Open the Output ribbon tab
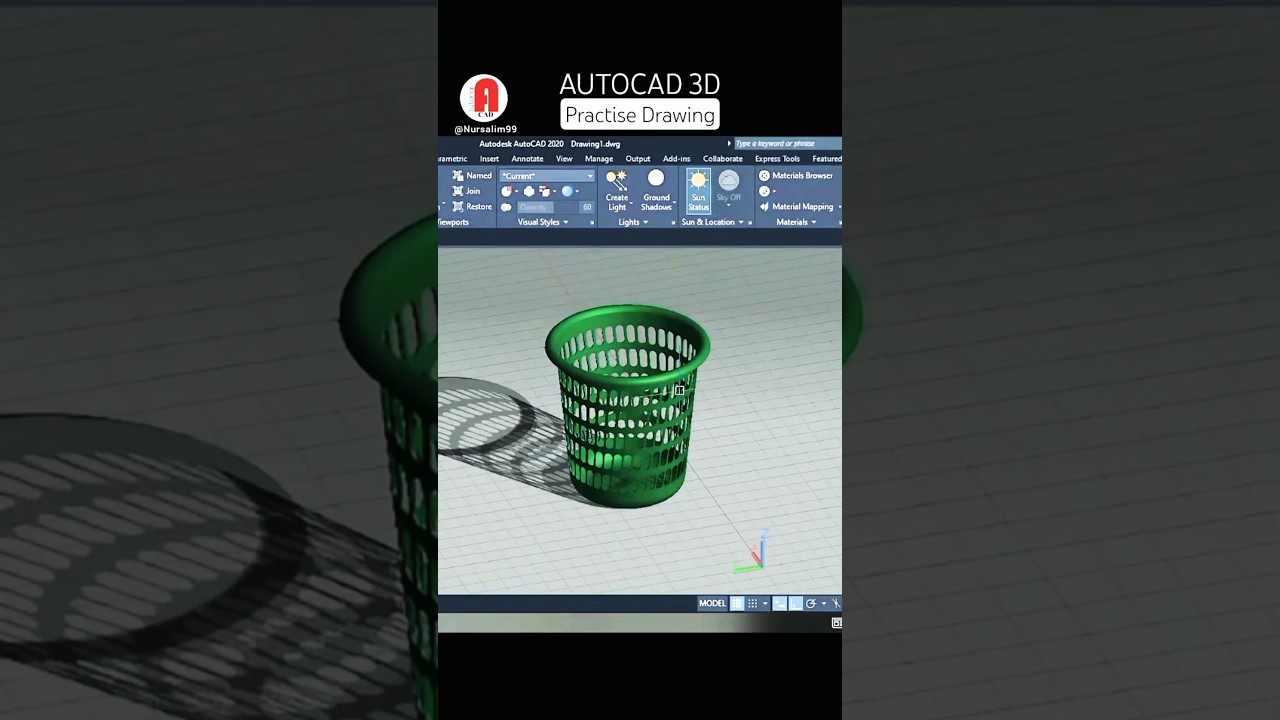This screenshot has width=1280, height=720. click(x=638, y=159)
